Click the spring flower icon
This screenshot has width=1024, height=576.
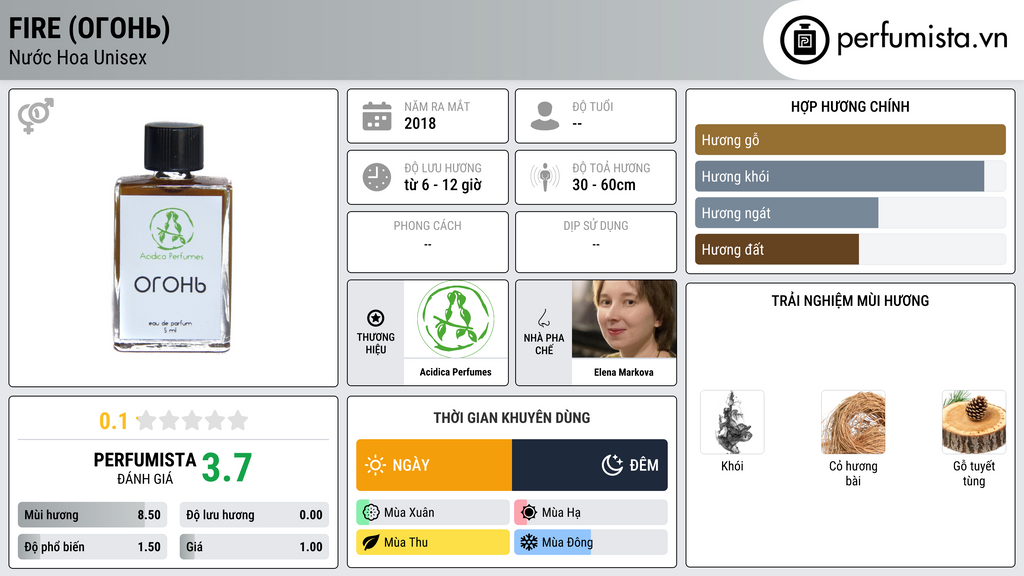(x=371, y=513)
